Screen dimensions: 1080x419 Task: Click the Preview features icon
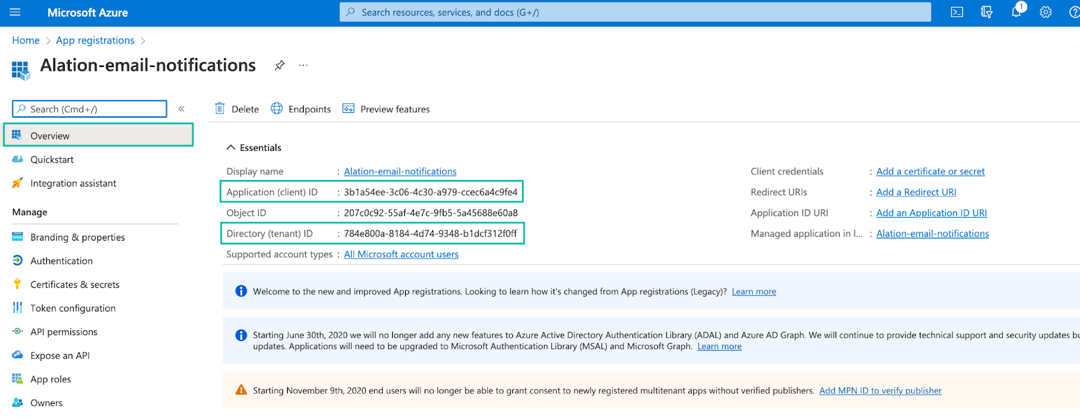coord(349,109)
